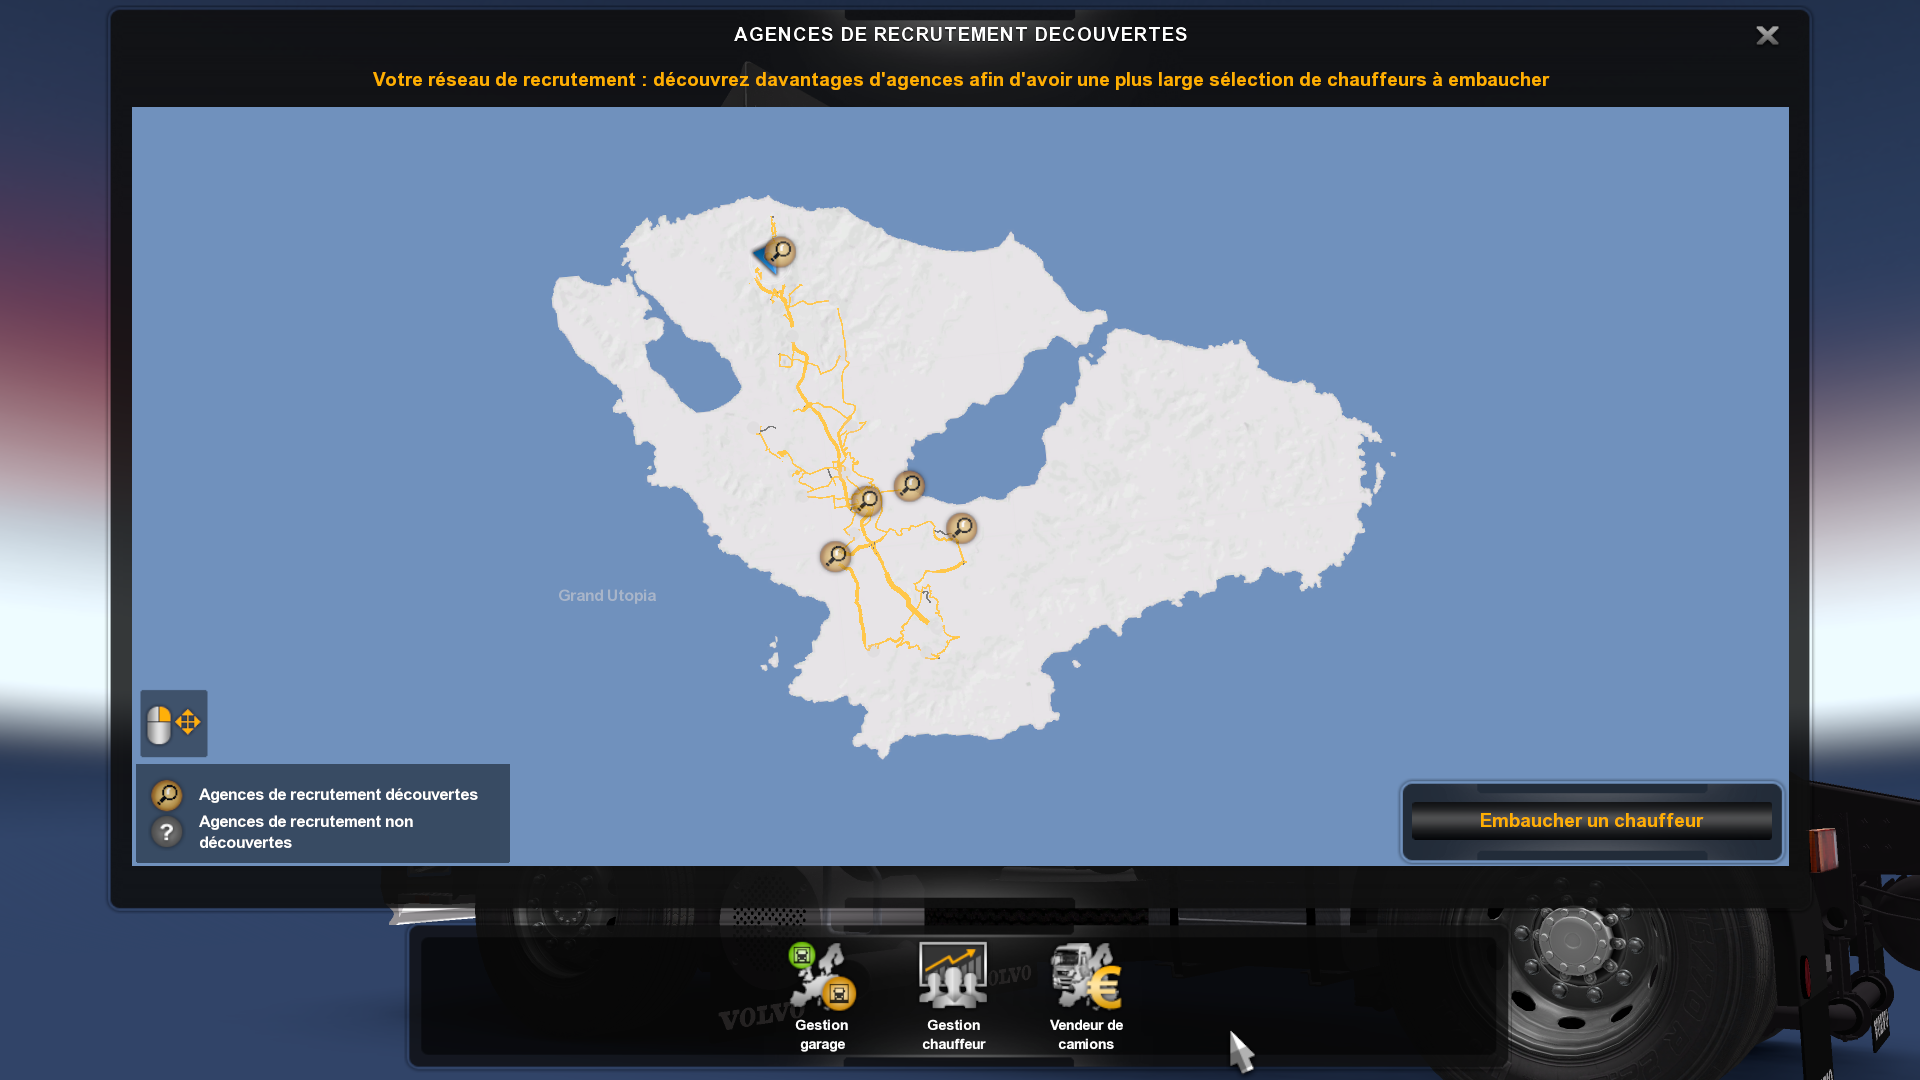Select the agency marker beside the player arrow
Viewport: 1920px width, 1080px height.
[x=781, y=251]
